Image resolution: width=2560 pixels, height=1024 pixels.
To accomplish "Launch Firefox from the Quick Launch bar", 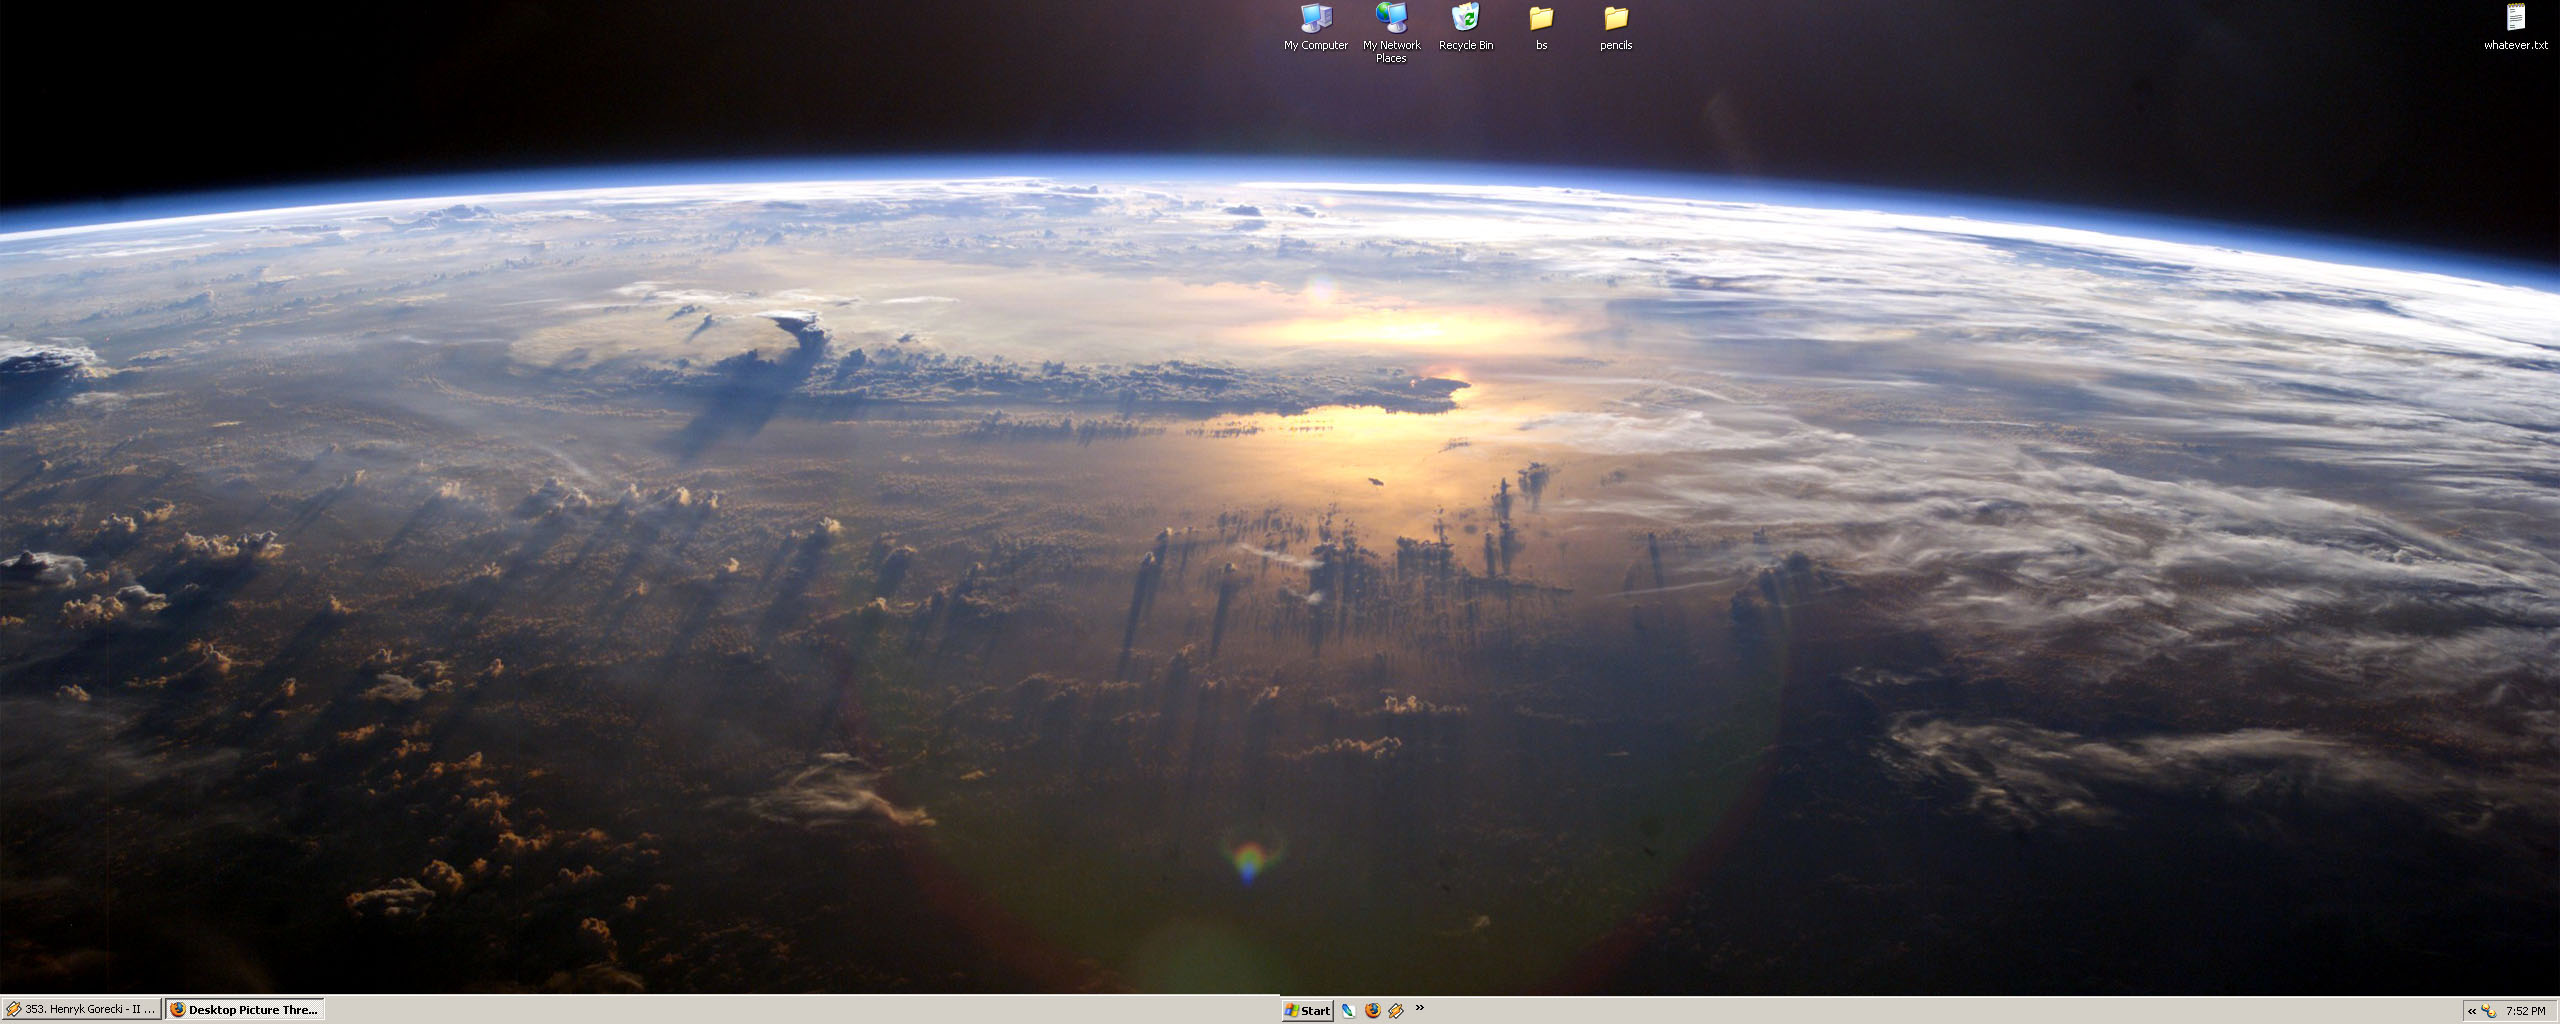I will pyautogui.click(x=1372, y=1010).
